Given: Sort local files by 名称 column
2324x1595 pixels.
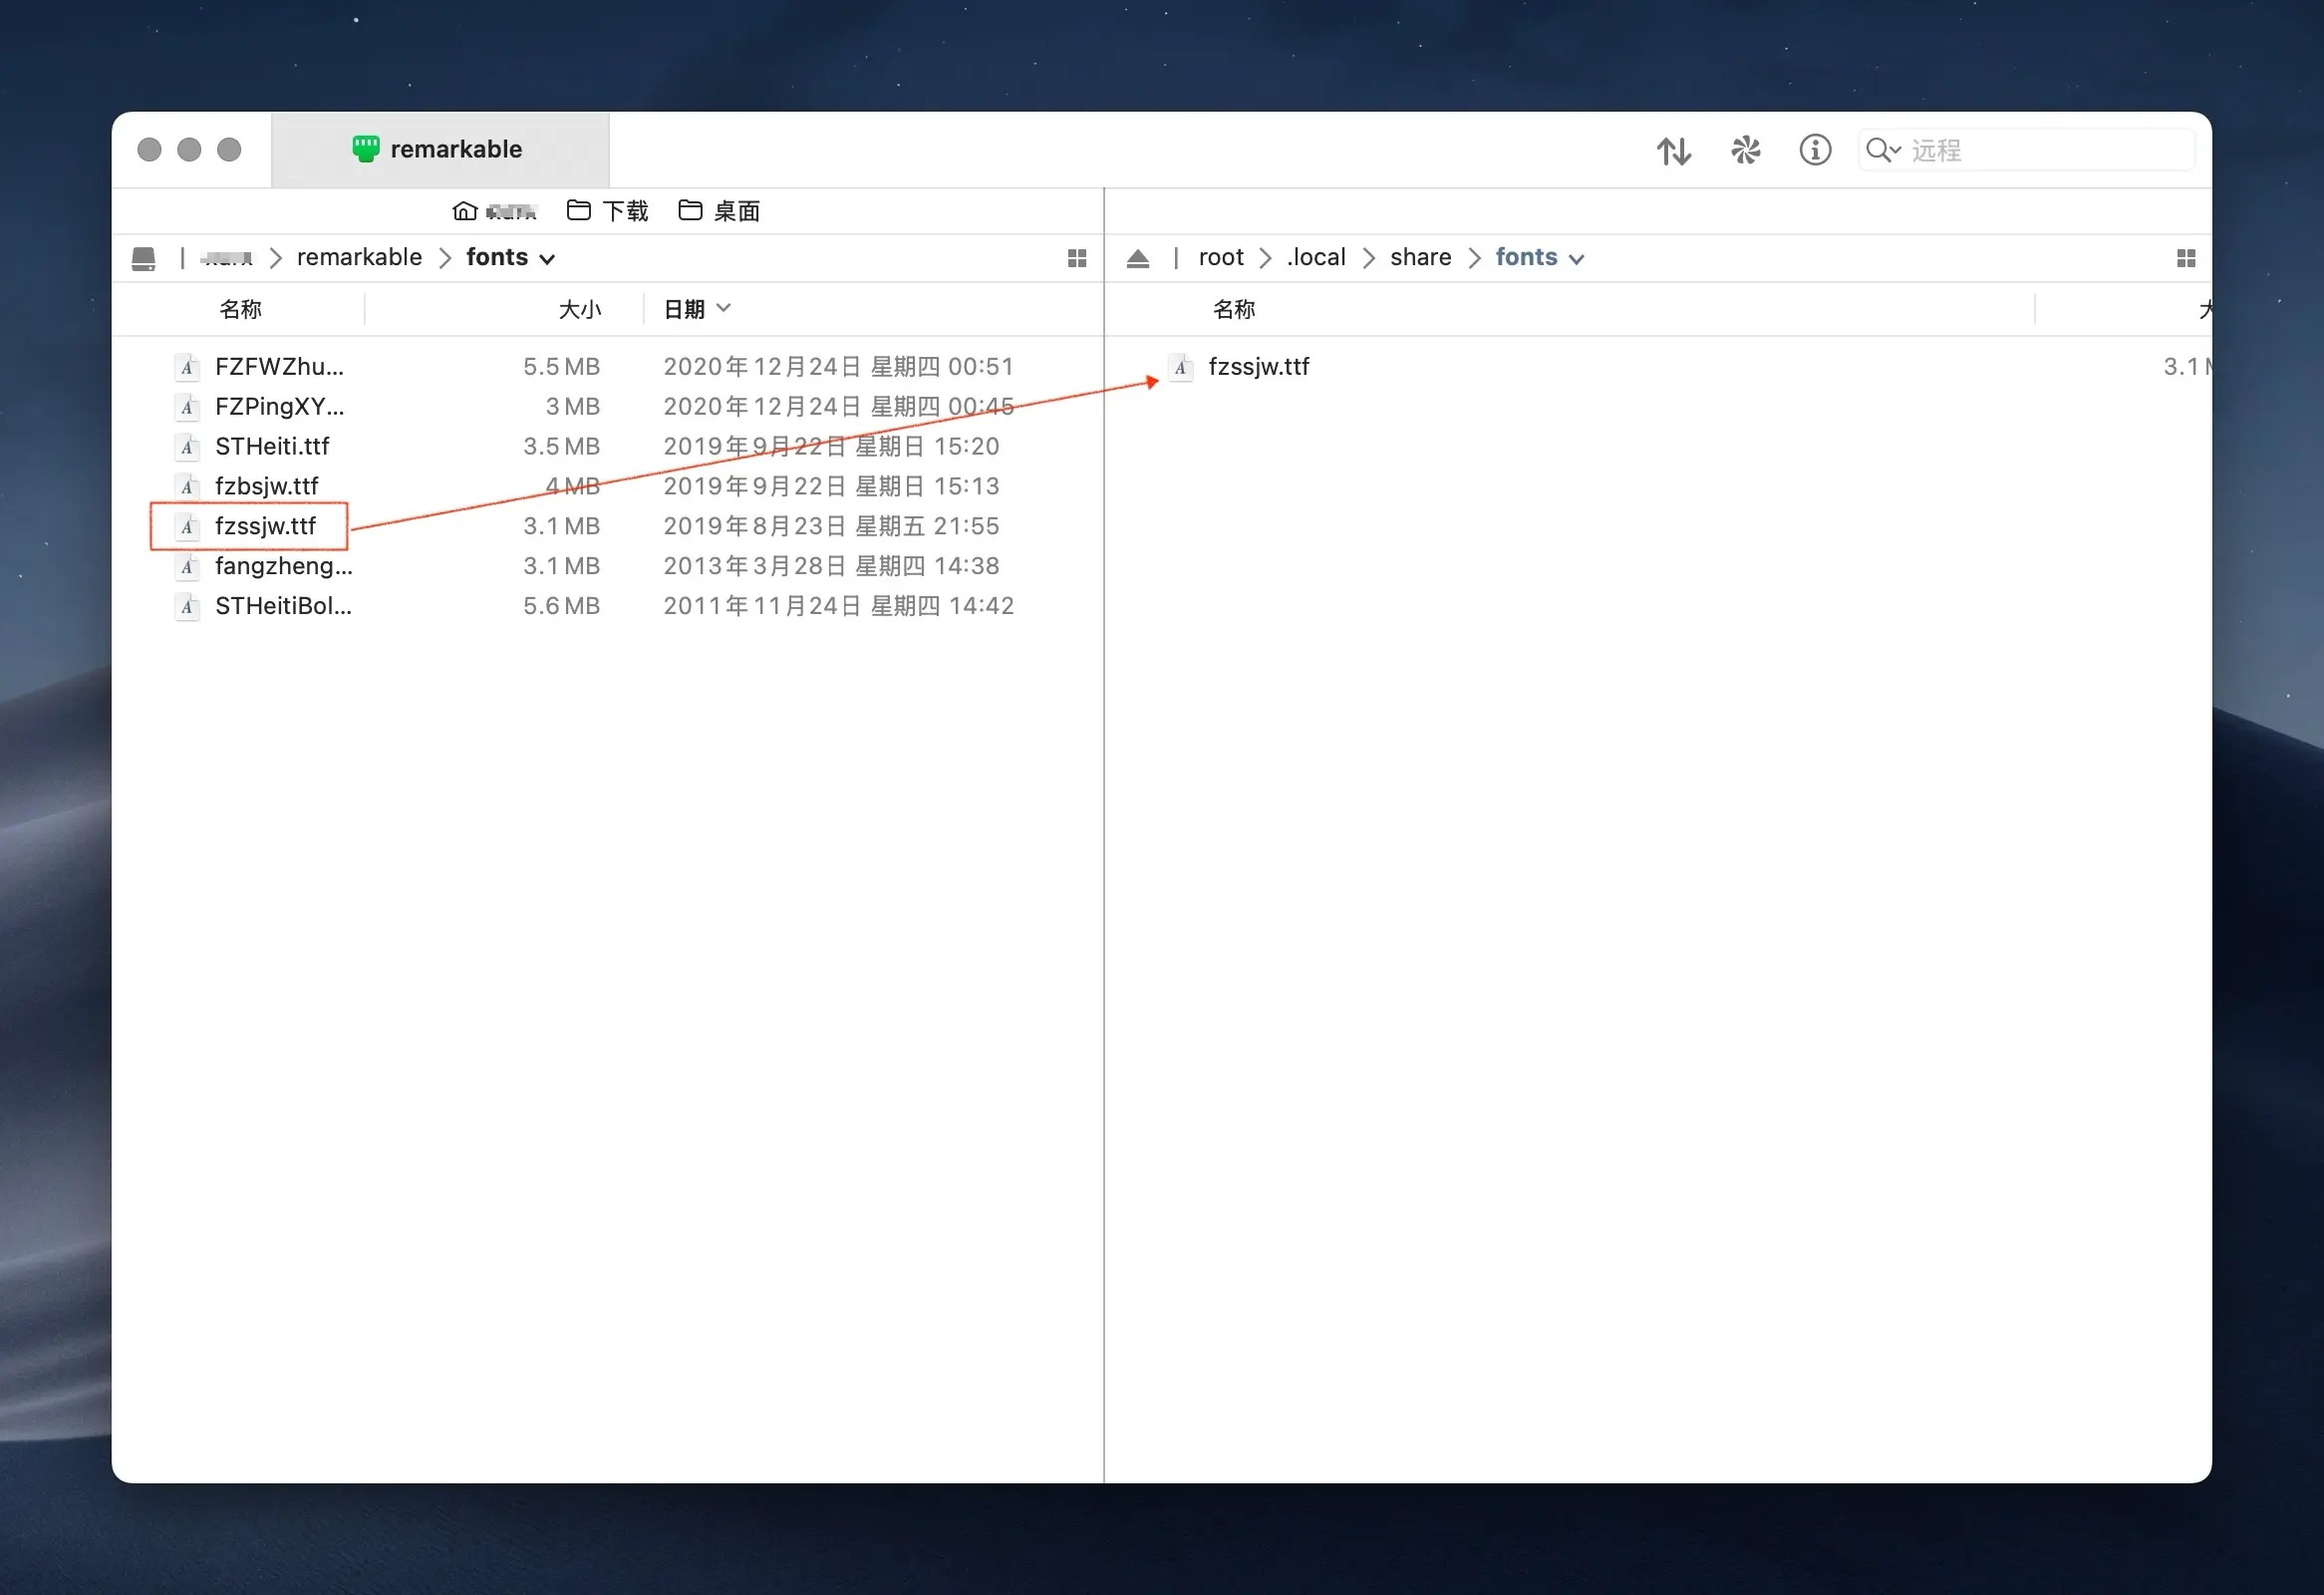Looking at the screenshot, I should click(x=240, y=309).
